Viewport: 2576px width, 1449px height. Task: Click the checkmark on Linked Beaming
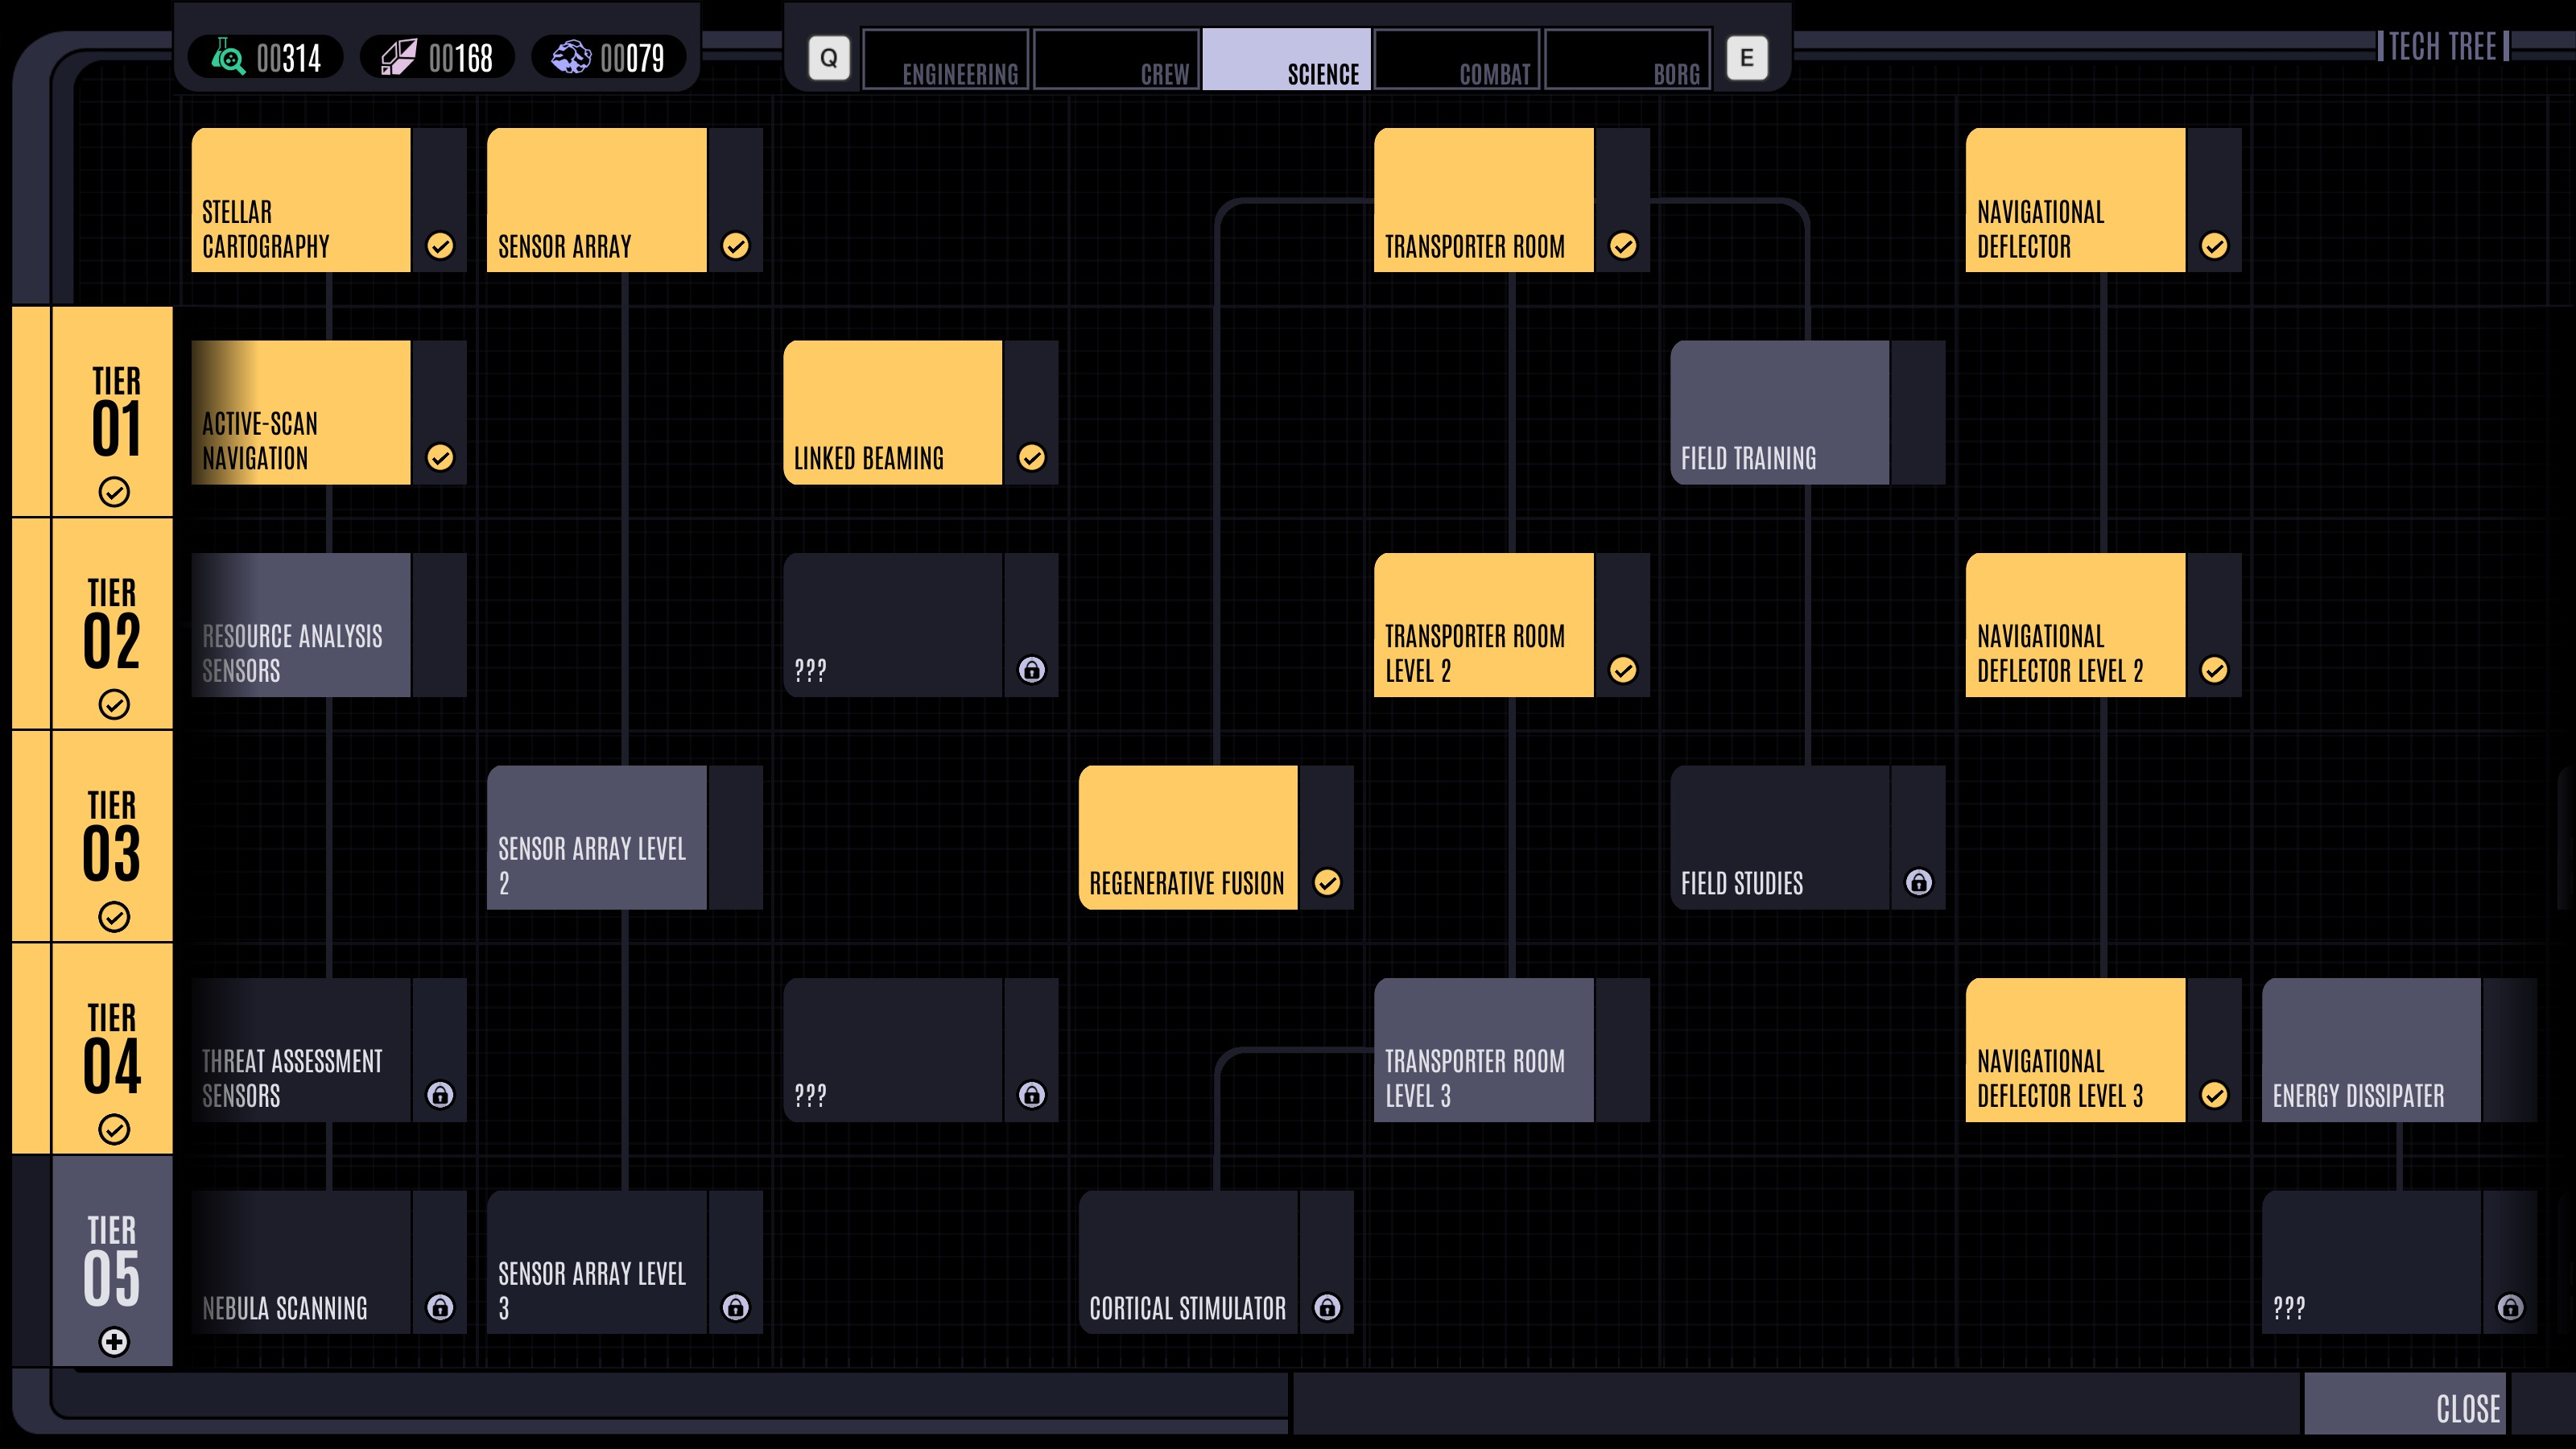pyautogui.click(x=1031, y=458)
